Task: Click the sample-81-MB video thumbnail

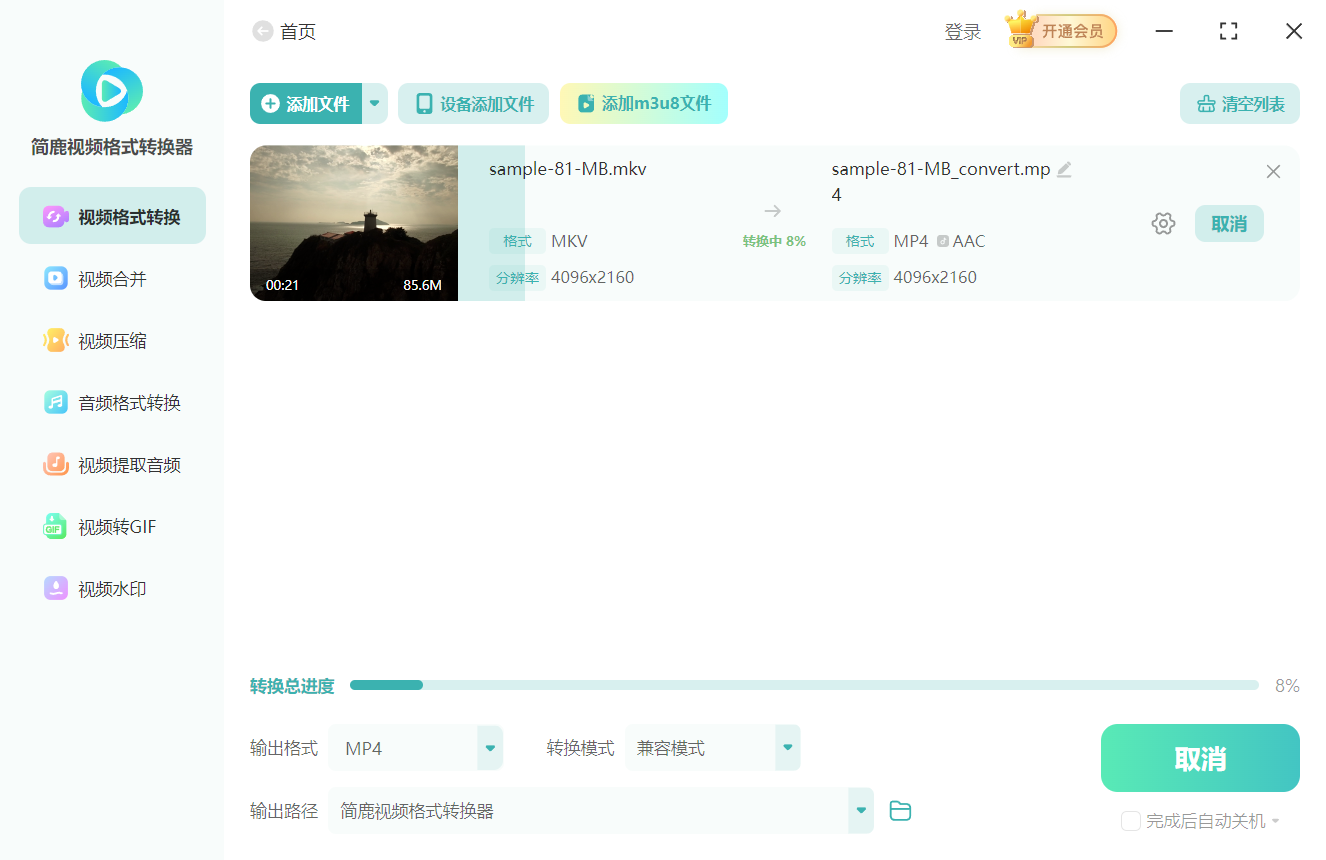Action: 354,223
